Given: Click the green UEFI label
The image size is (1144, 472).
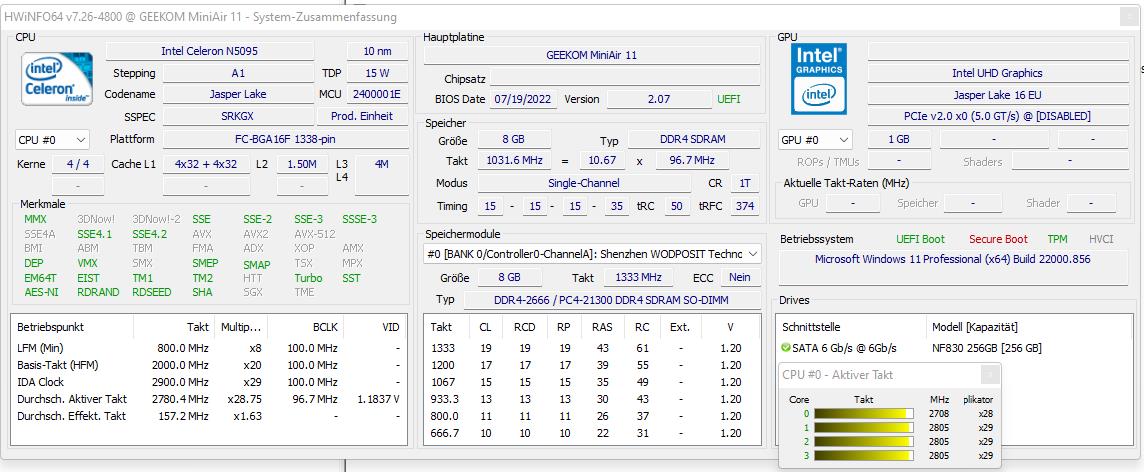Looking at the screenshot, I should (729, 99).
